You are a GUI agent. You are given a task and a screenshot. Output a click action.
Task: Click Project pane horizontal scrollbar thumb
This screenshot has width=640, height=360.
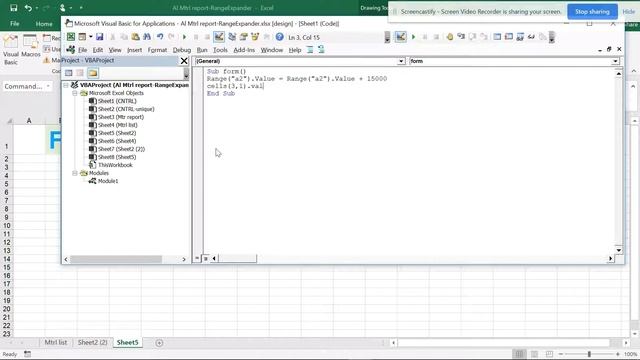coord(116,259)
